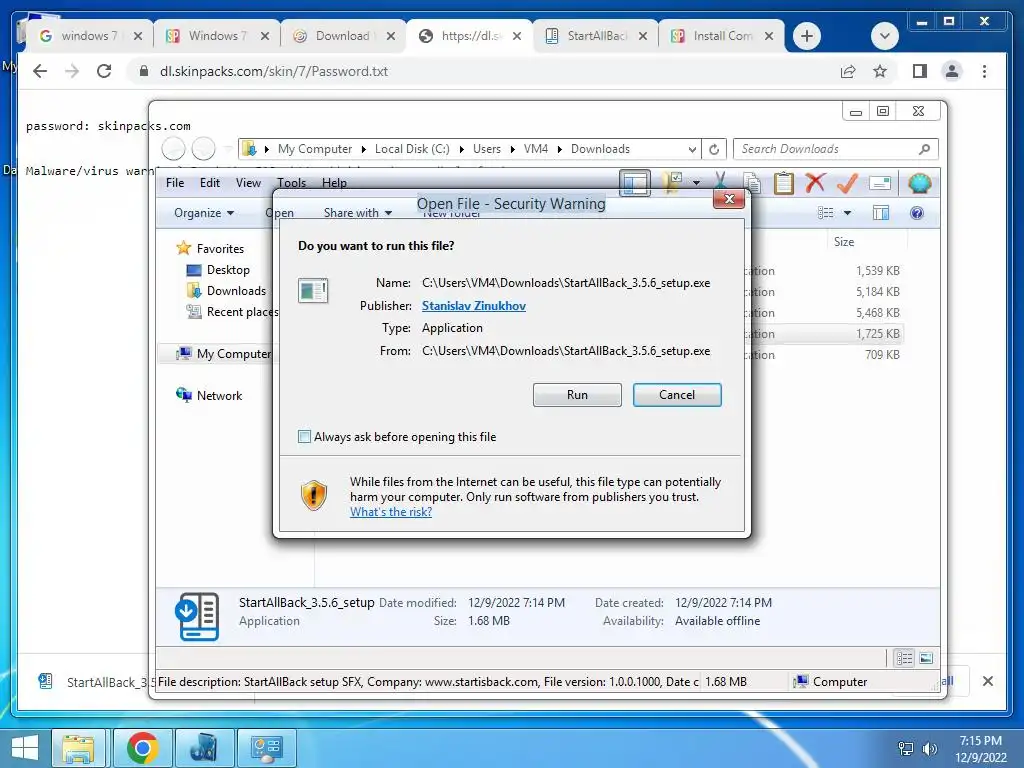Expand the Share with dropdown
The image size is (1024, 768).
[358, 213]
